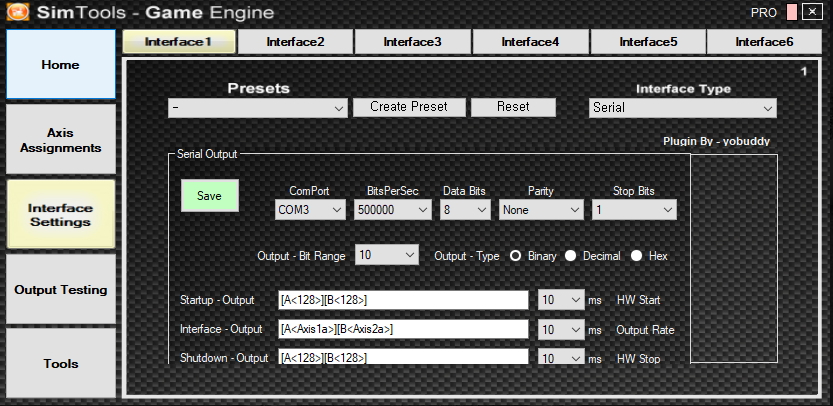Open the Output Testing section
The height and width of the screenshot is (406, 833).
click(61, 290)
